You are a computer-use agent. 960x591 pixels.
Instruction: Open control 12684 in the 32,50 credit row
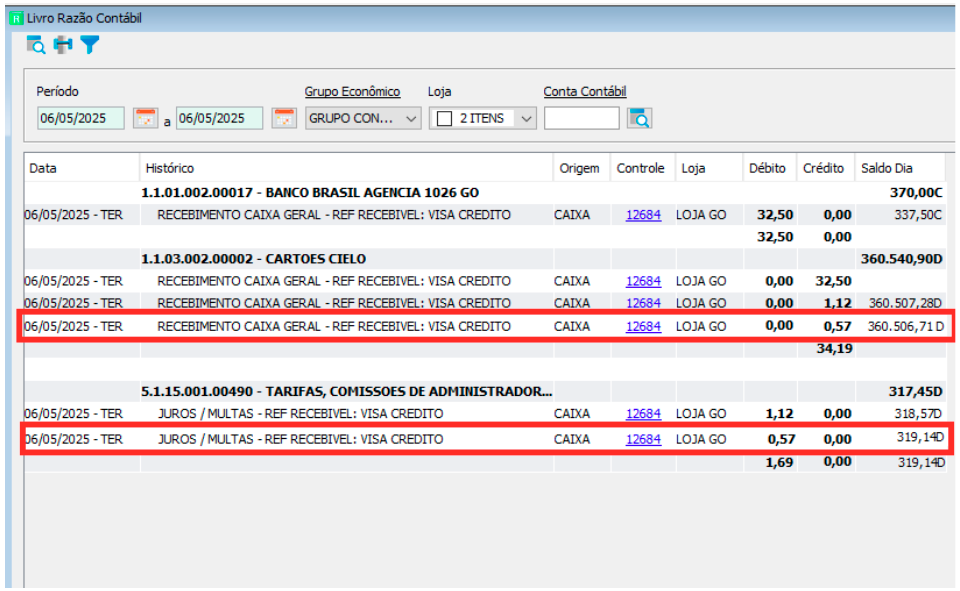coord(643,281)
